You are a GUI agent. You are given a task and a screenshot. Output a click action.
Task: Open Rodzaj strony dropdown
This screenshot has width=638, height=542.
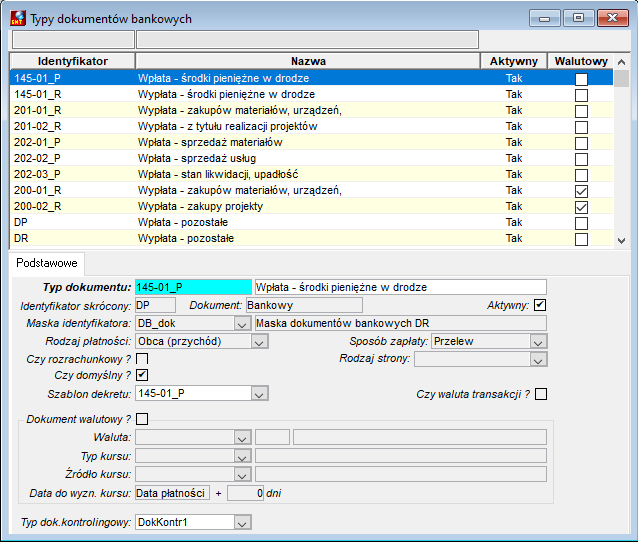538,360
